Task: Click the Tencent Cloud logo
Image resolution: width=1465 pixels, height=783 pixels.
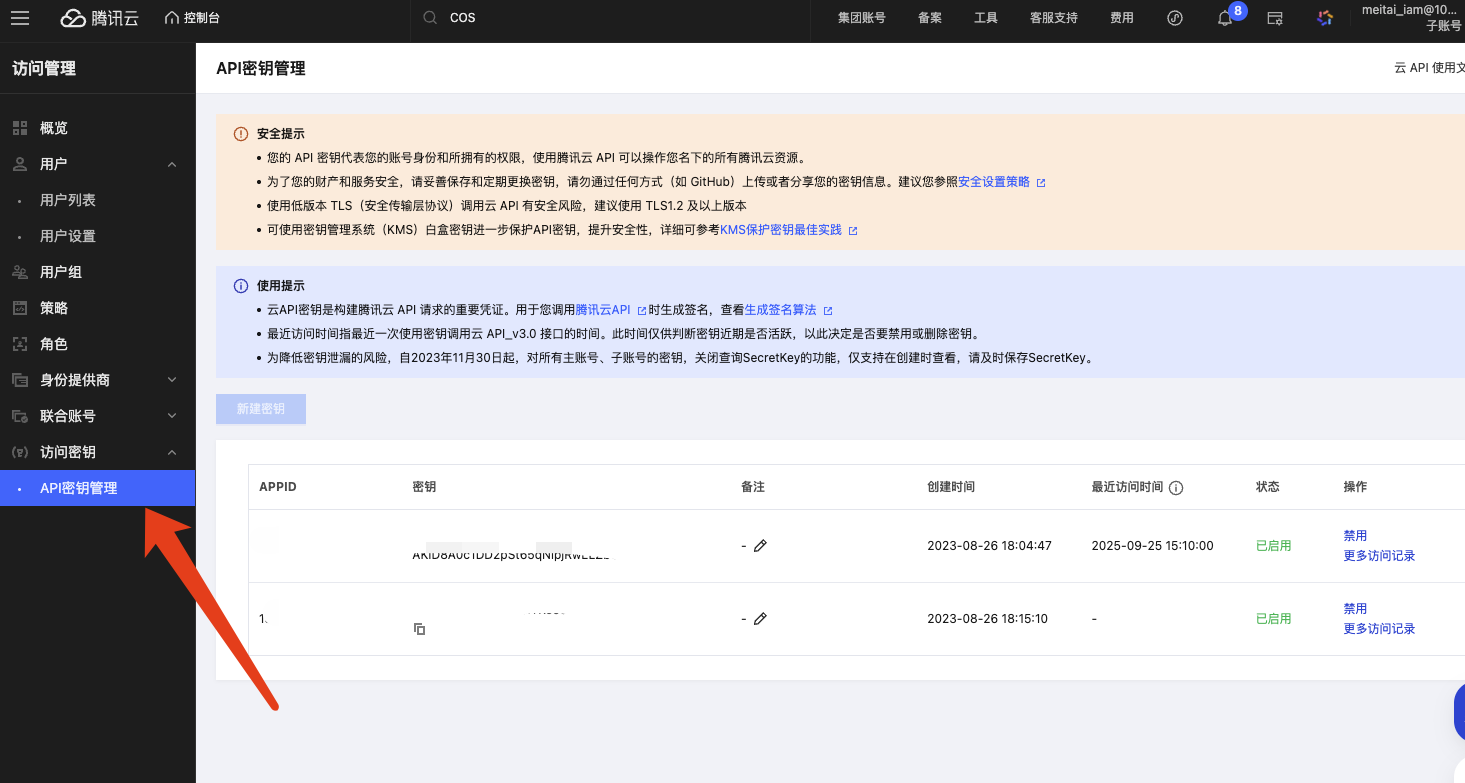Action: click(99, 18)
